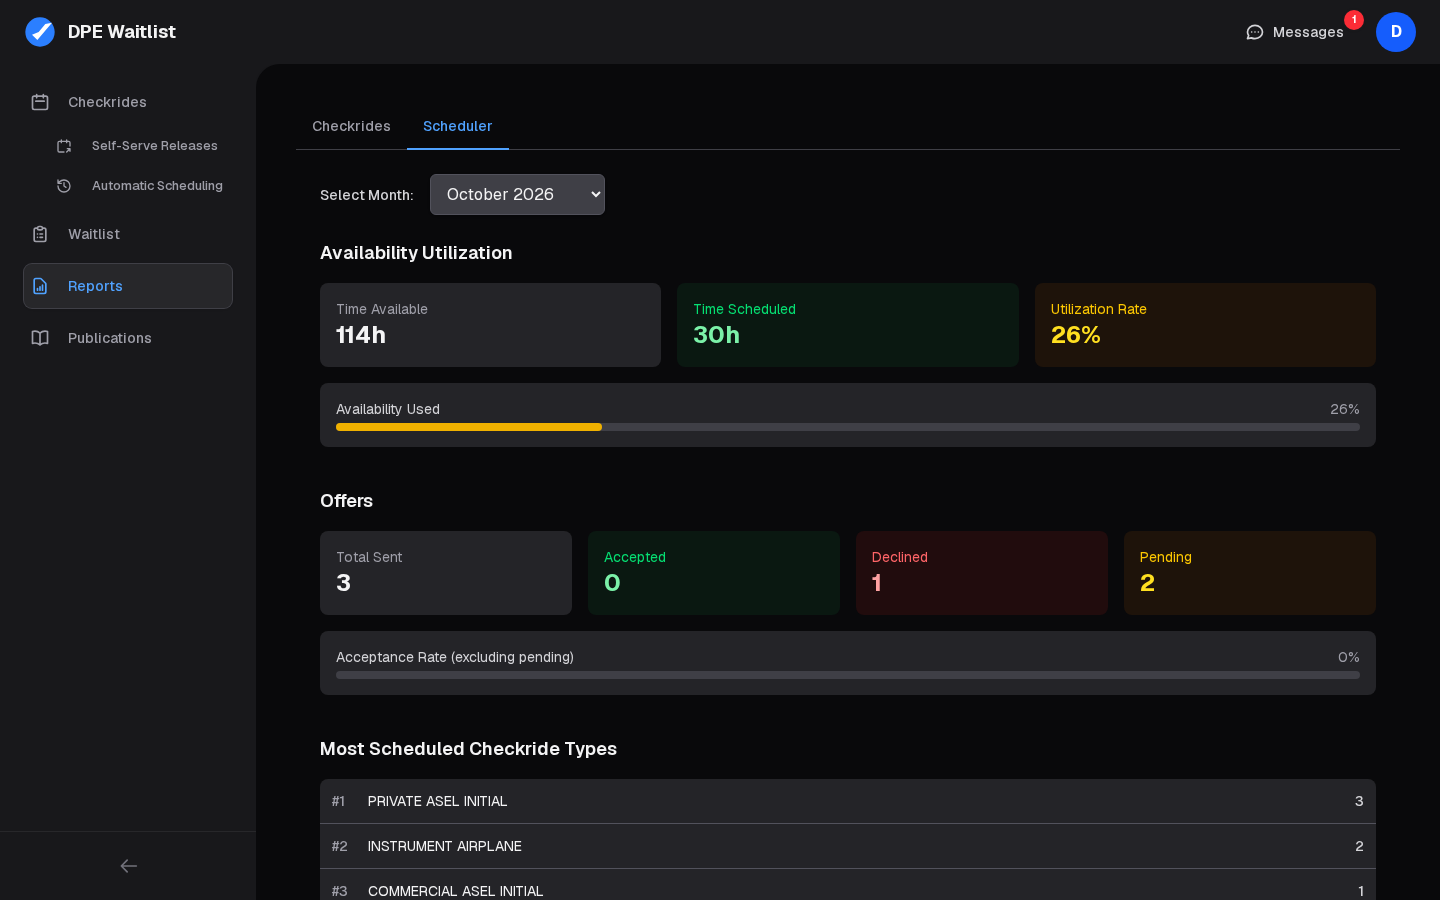The image size is (1440, 900).
Task: Open Automatic Scheduling sidebar item
Action: tap(140, 186)
